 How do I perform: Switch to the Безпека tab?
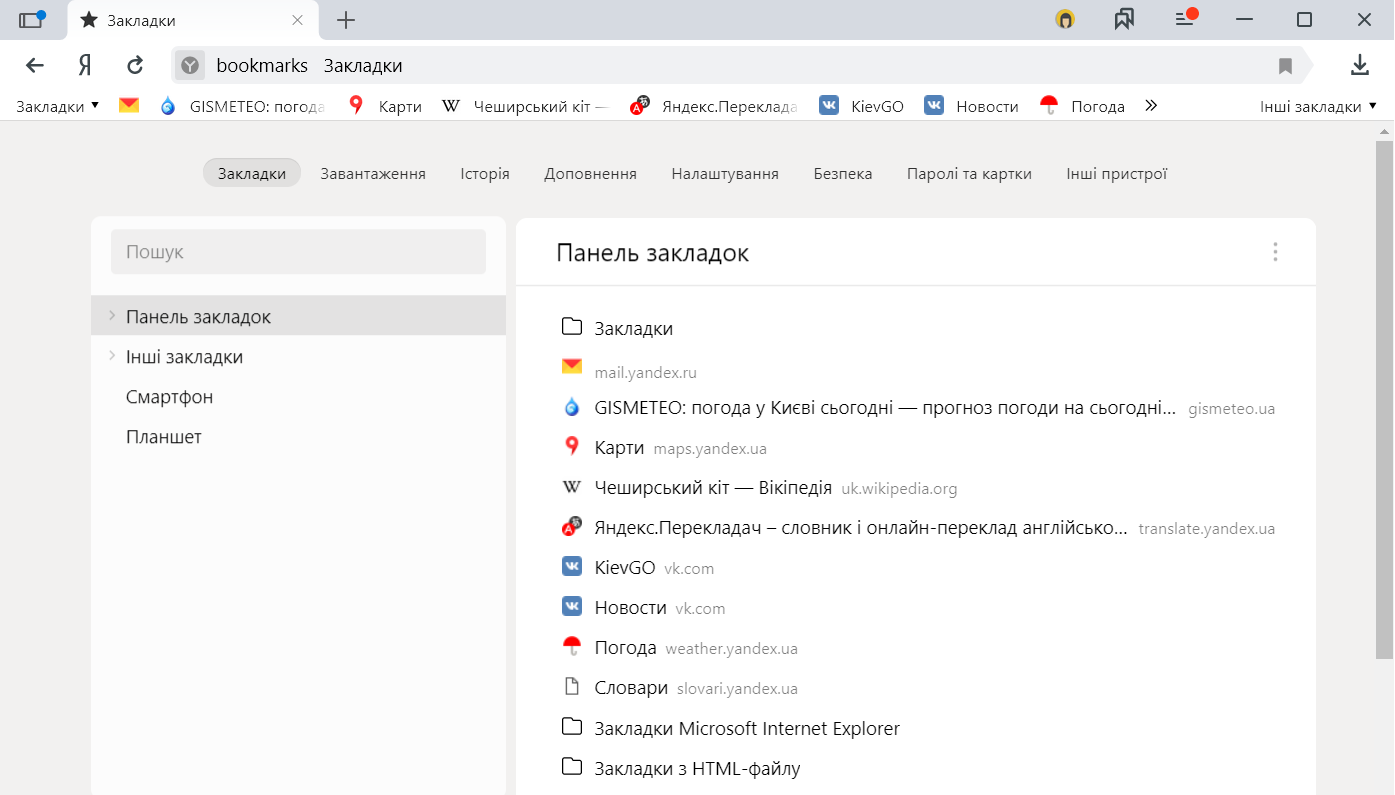(843, 173)
